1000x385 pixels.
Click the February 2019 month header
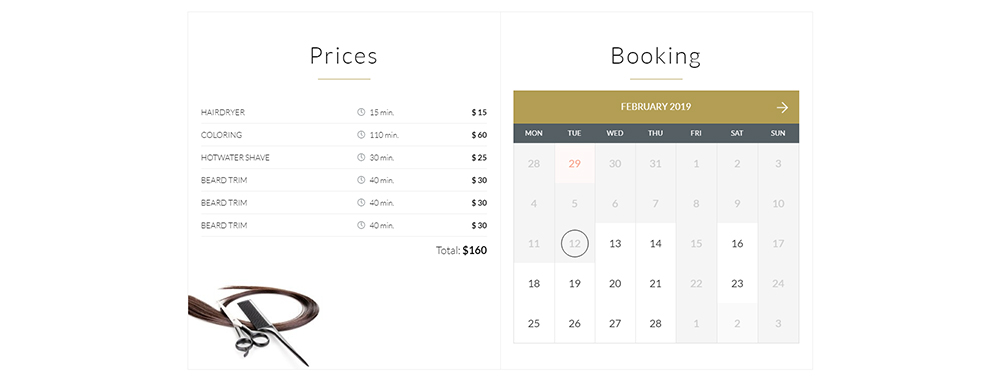pos(656,107)
